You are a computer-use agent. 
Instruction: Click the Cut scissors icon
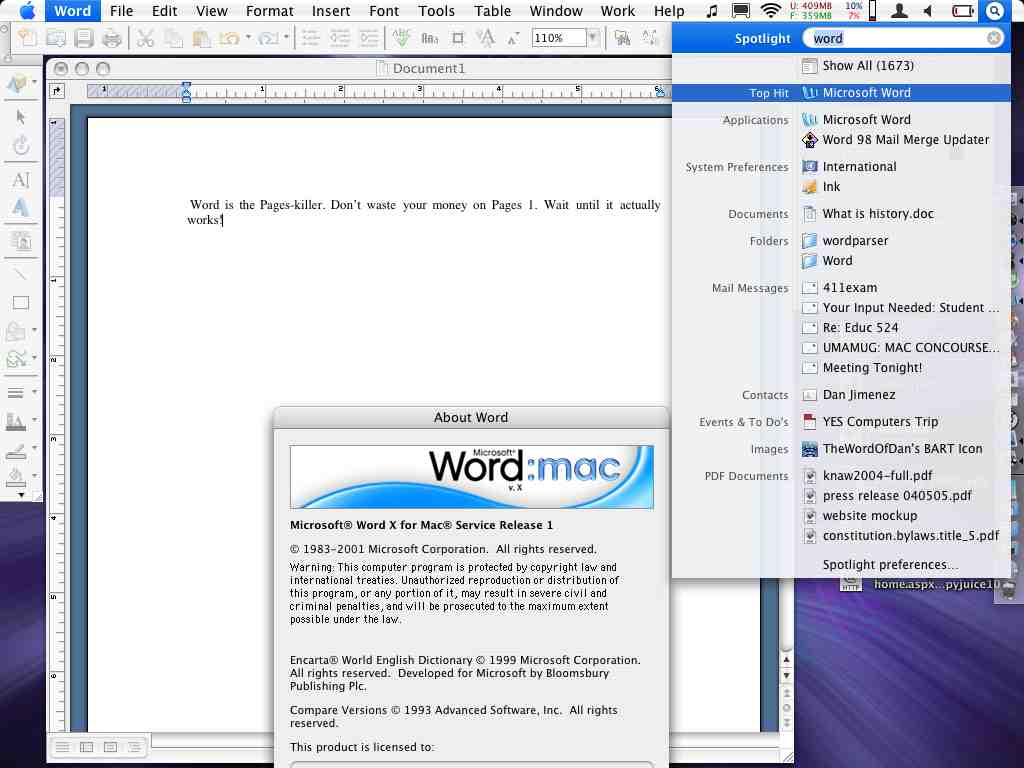[145, 39]
